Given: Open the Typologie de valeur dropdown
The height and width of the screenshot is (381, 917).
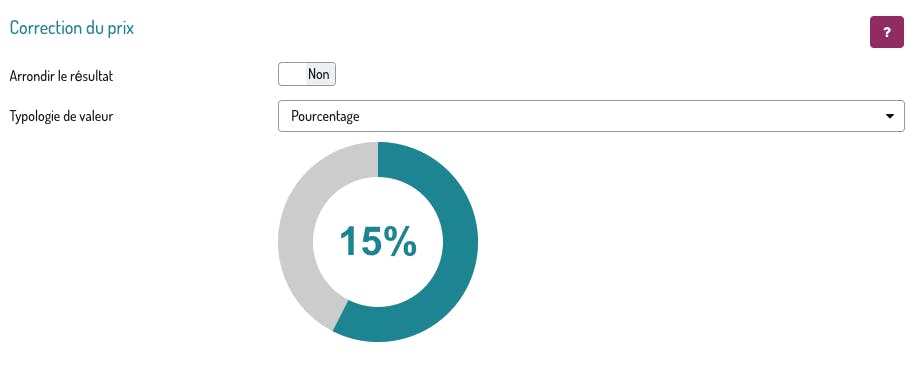Looking at the screenshot, I should (591, 116).
